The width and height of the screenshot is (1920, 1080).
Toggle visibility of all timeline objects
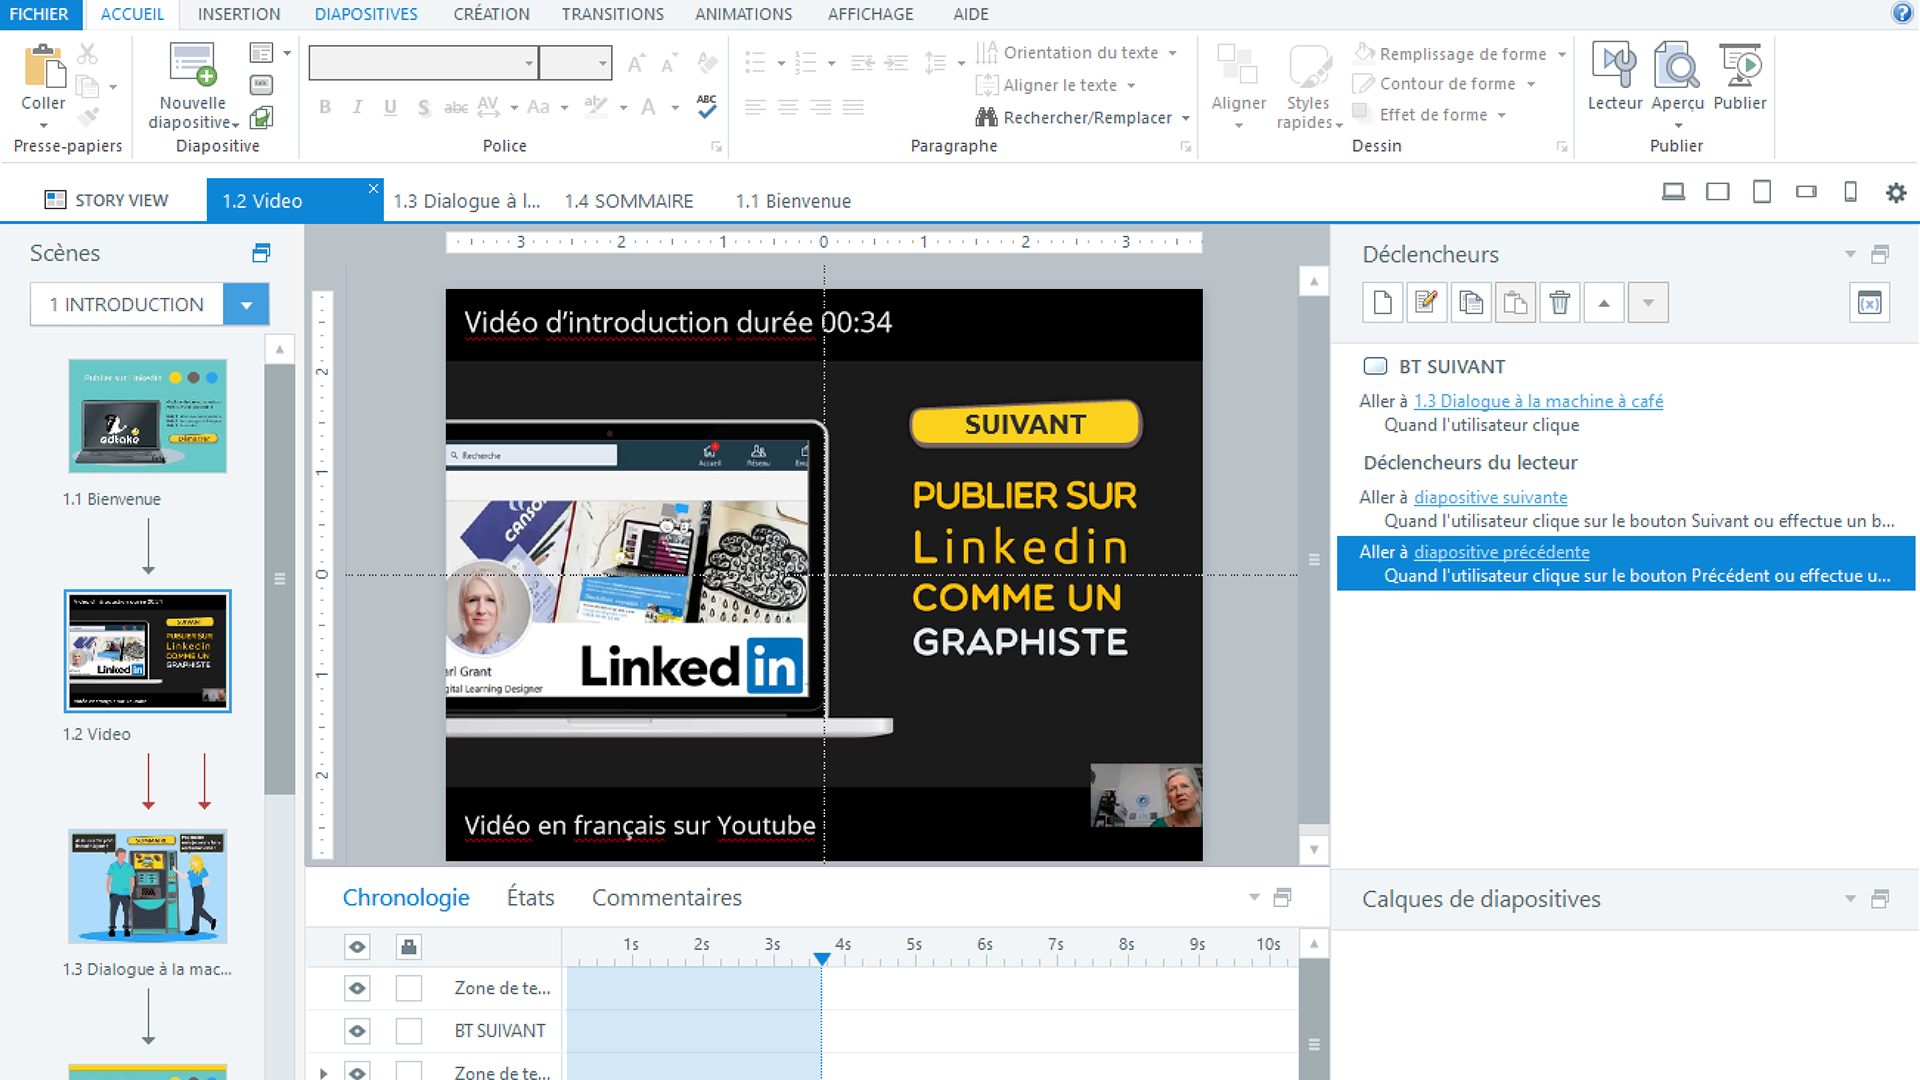[x=357, y=946]
